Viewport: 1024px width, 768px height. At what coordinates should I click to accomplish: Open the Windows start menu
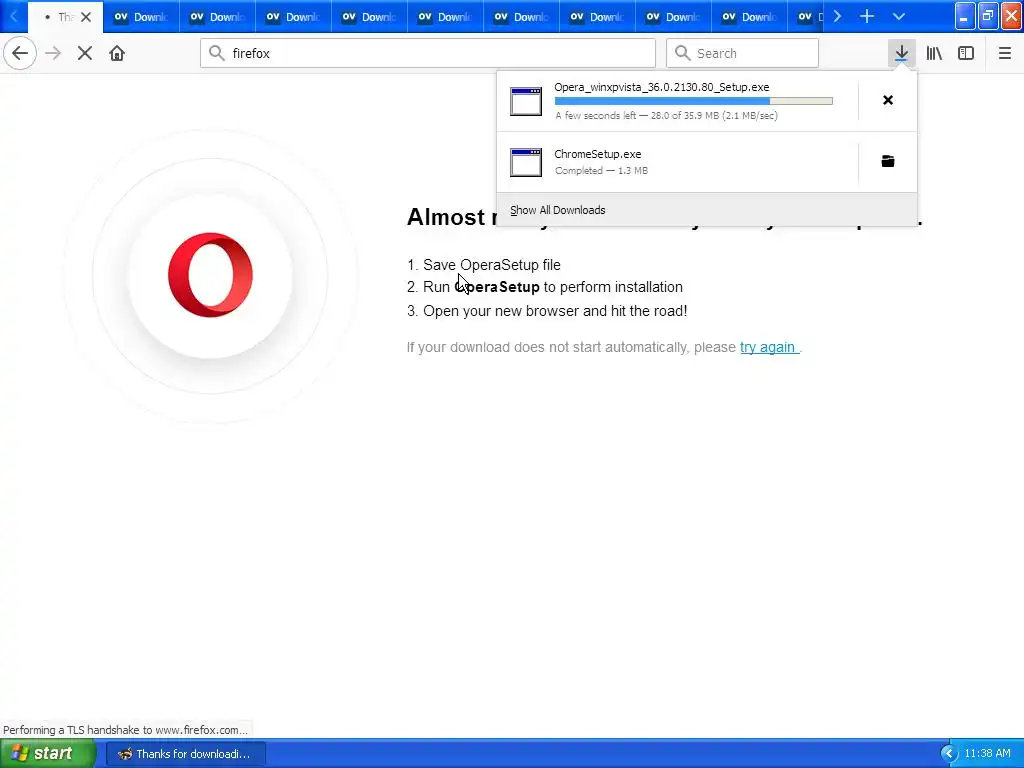pos(47,753)
